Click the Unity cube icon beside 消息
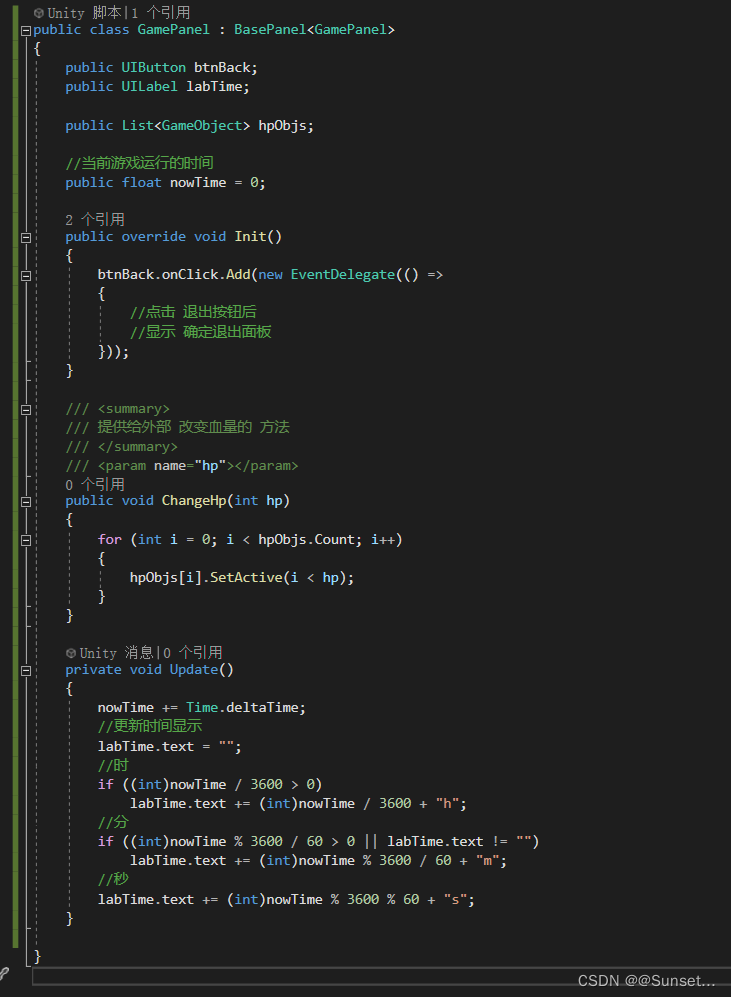 point(71,653)
